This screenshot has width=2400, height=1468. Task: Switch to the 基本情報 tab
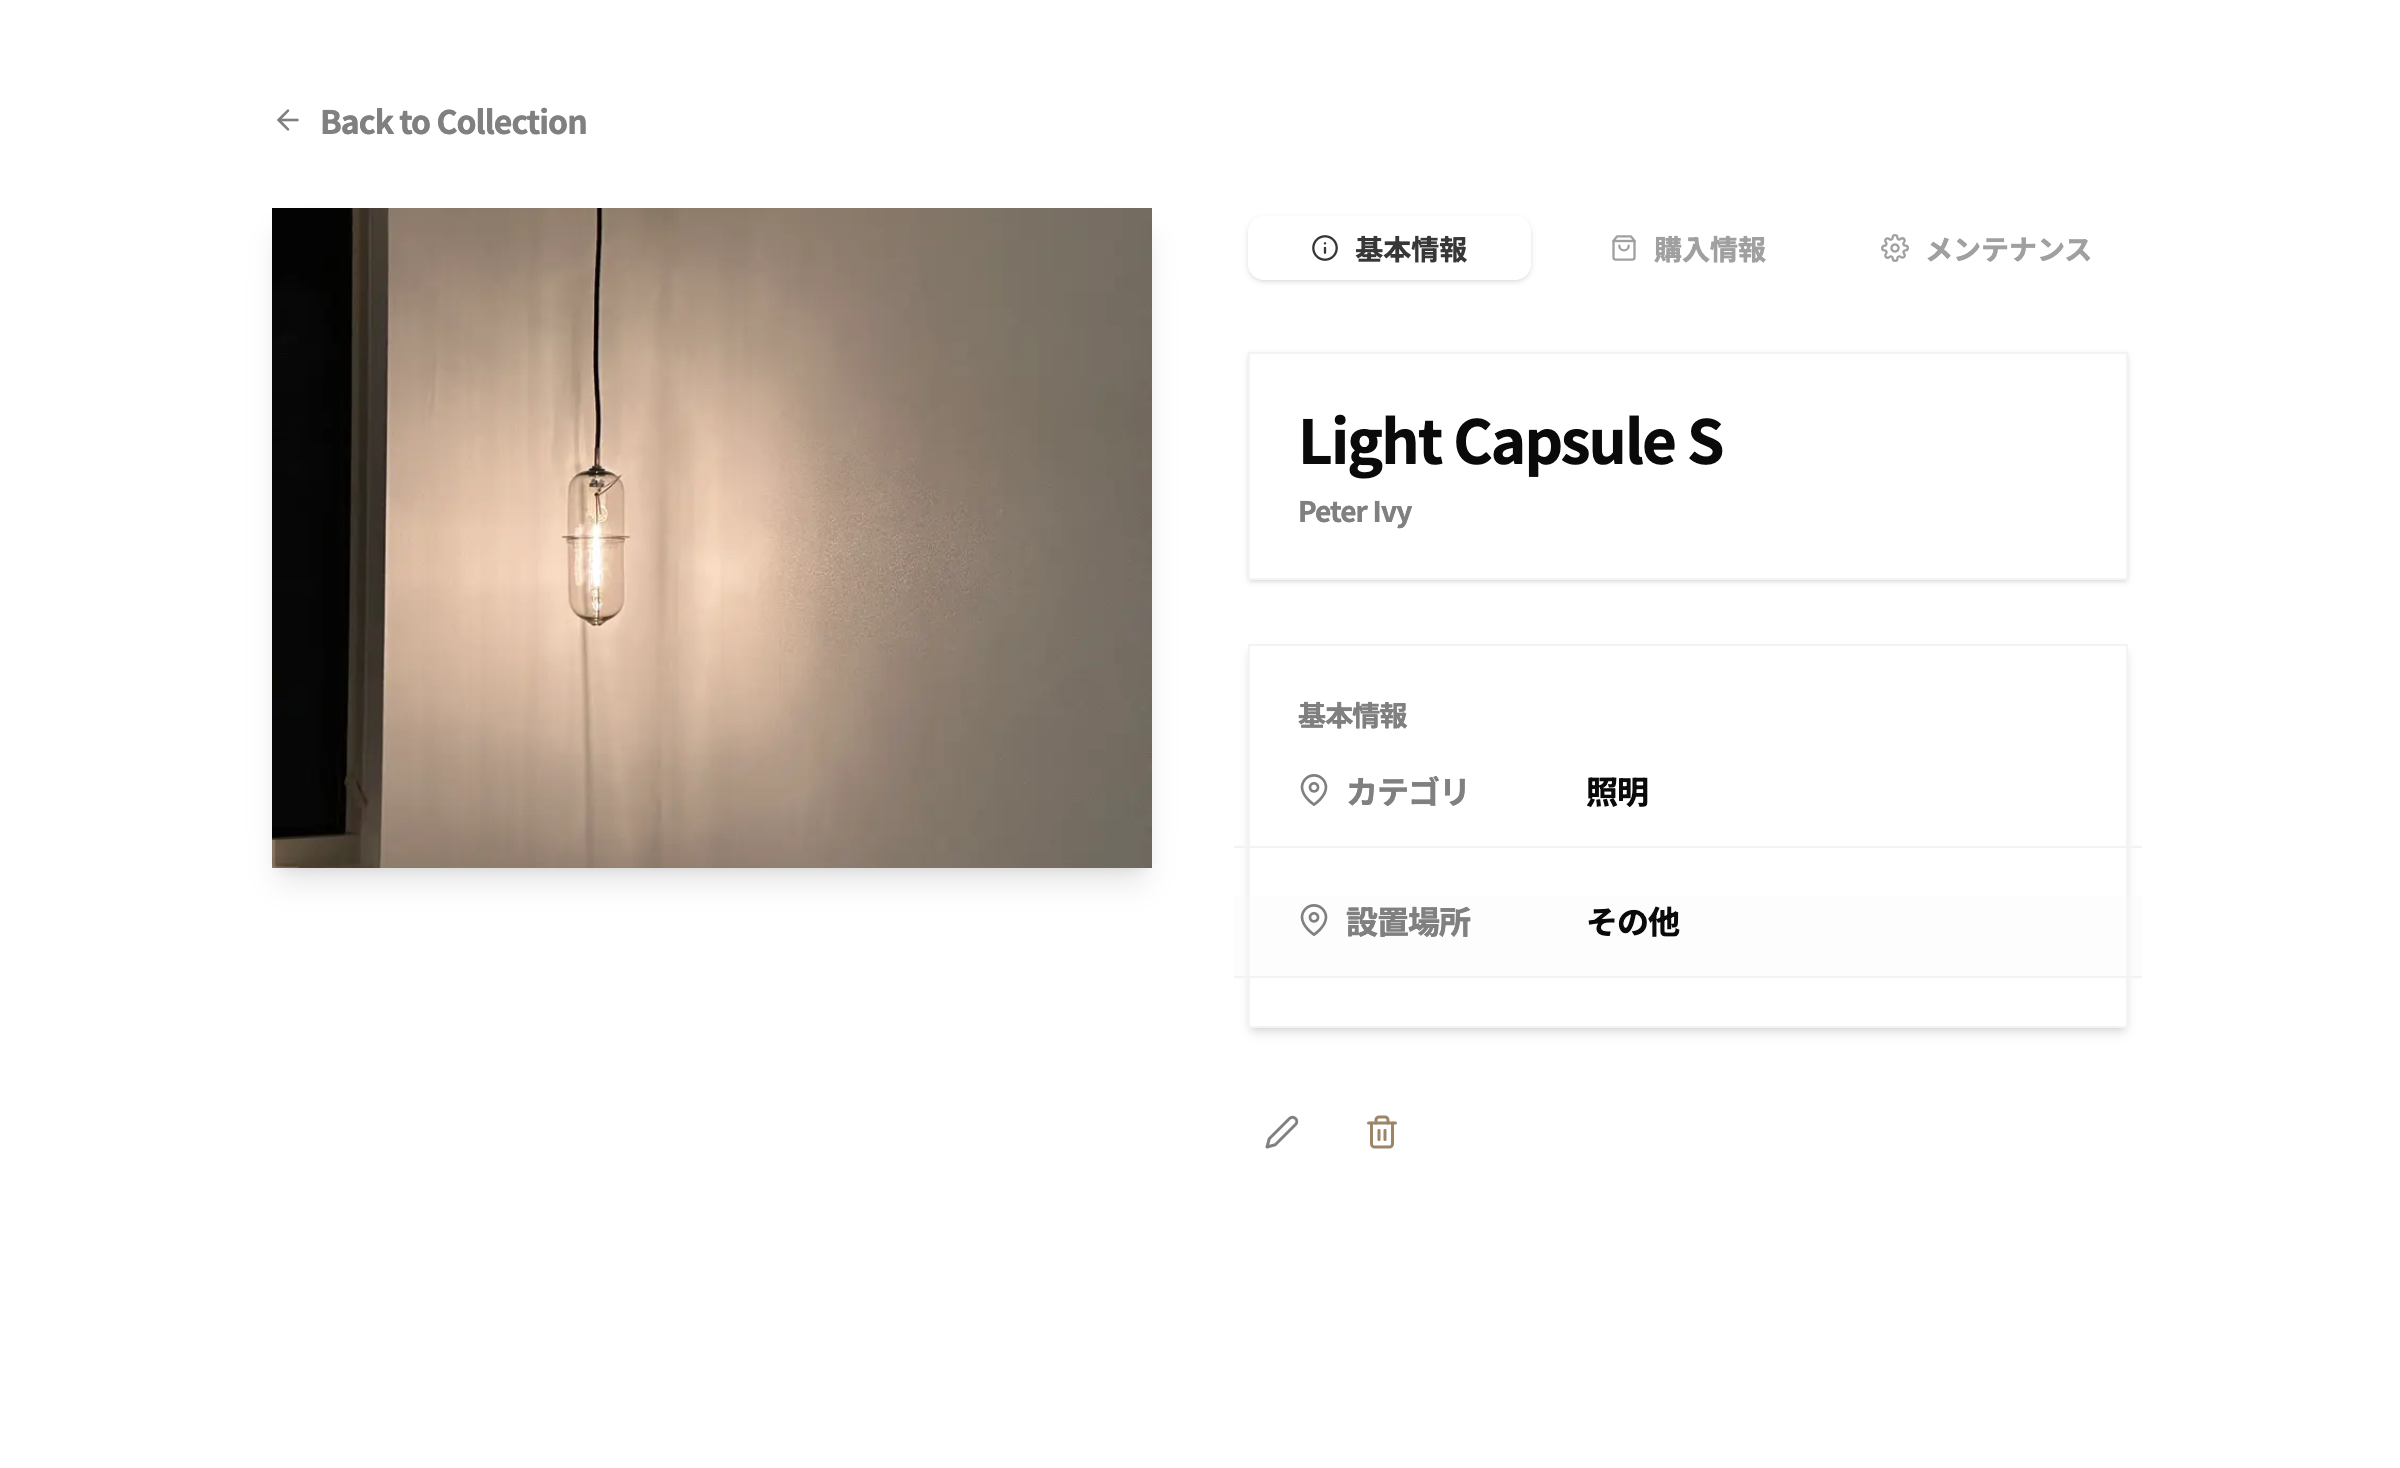1389,248
